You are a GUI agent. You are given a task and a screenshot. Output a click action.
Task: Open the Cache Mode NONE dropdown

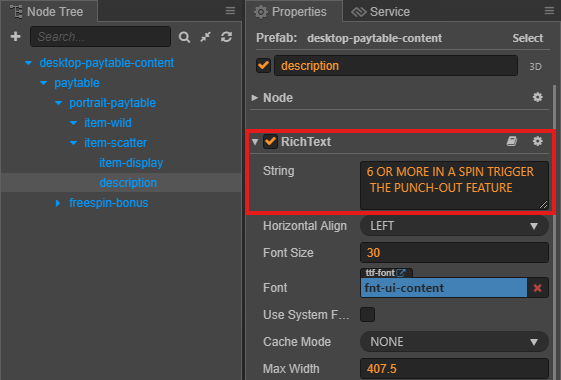click(x=454, y=342)
